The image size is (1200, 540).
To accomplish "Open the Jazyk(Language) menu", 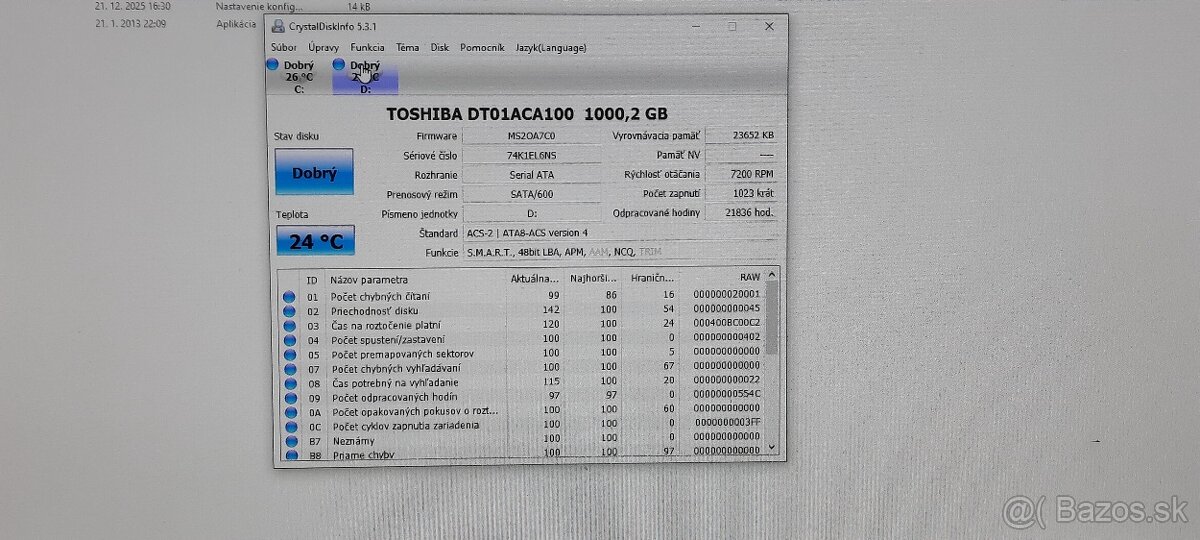I will (x=551, y=47).
